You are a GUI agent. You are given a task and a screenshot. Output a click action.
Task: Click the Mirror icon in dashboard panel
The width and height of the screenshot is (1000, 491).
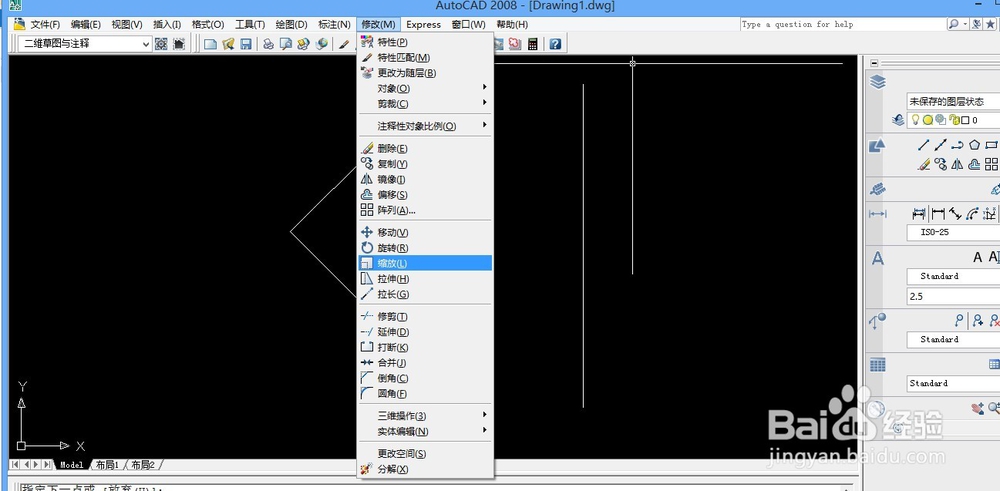pyautogui.click(x=957, y=165)
